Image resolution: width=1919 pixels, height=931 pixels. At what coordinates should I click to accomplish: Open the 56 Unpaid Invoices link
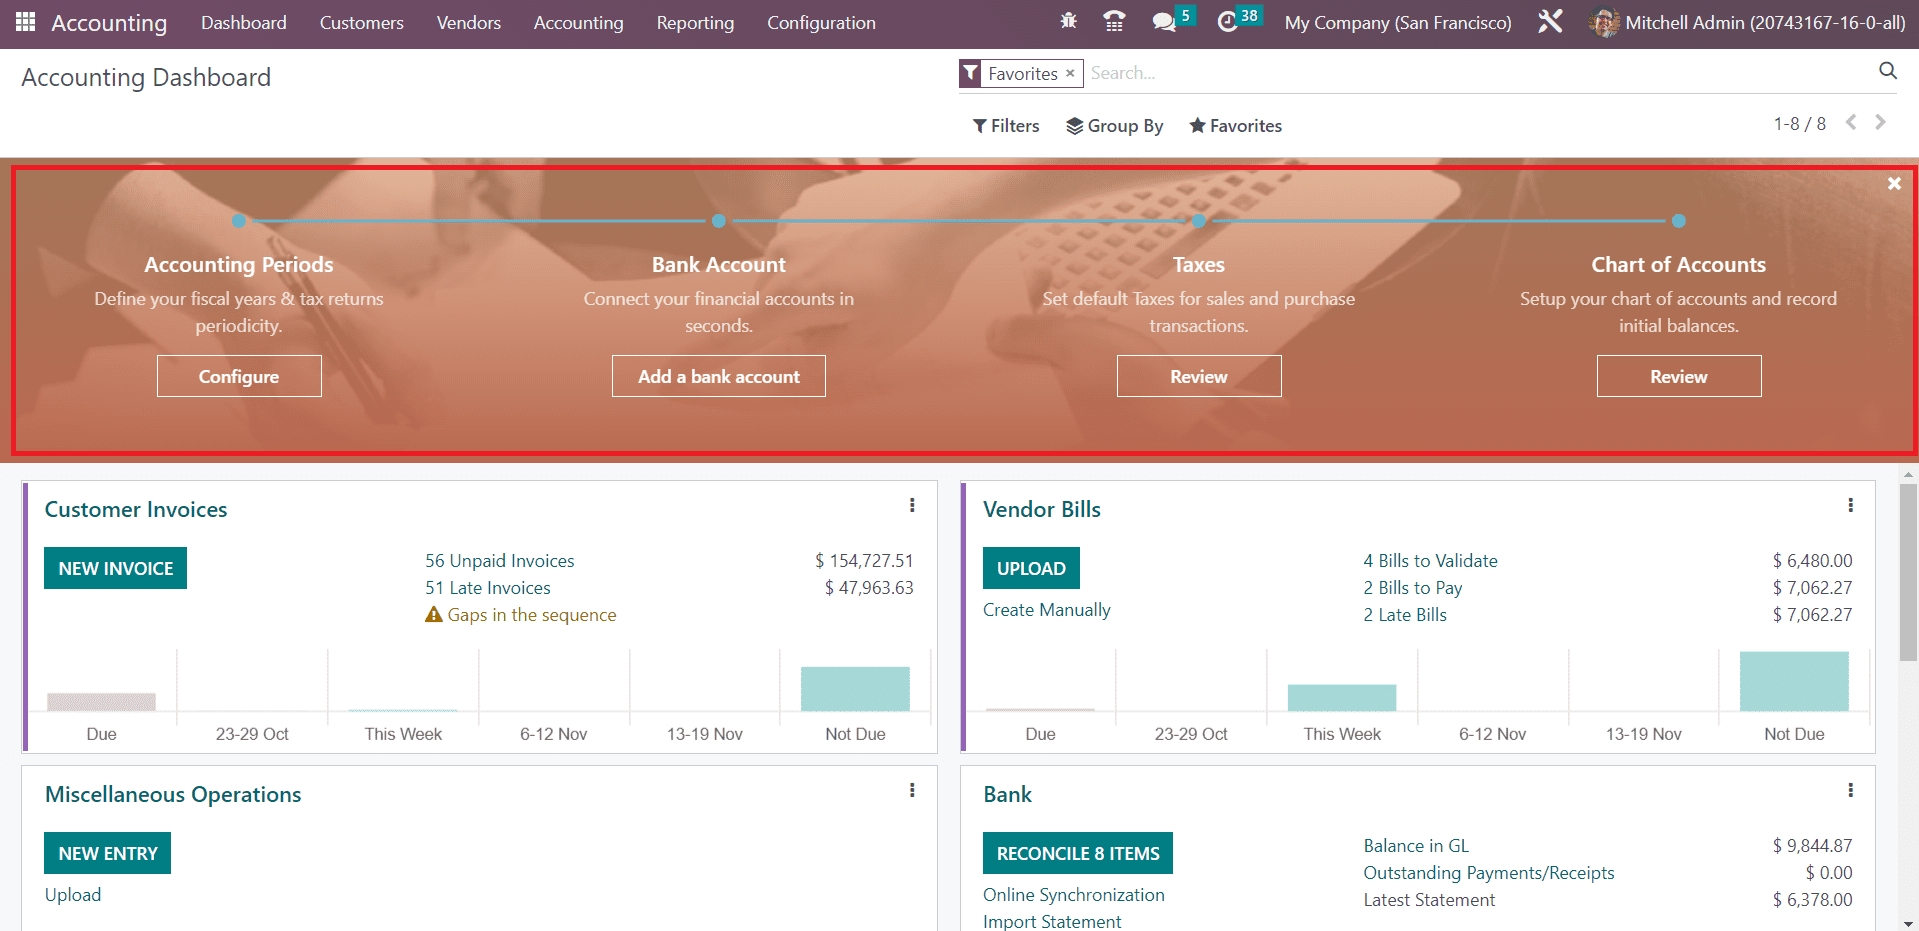tap(499, 561)
